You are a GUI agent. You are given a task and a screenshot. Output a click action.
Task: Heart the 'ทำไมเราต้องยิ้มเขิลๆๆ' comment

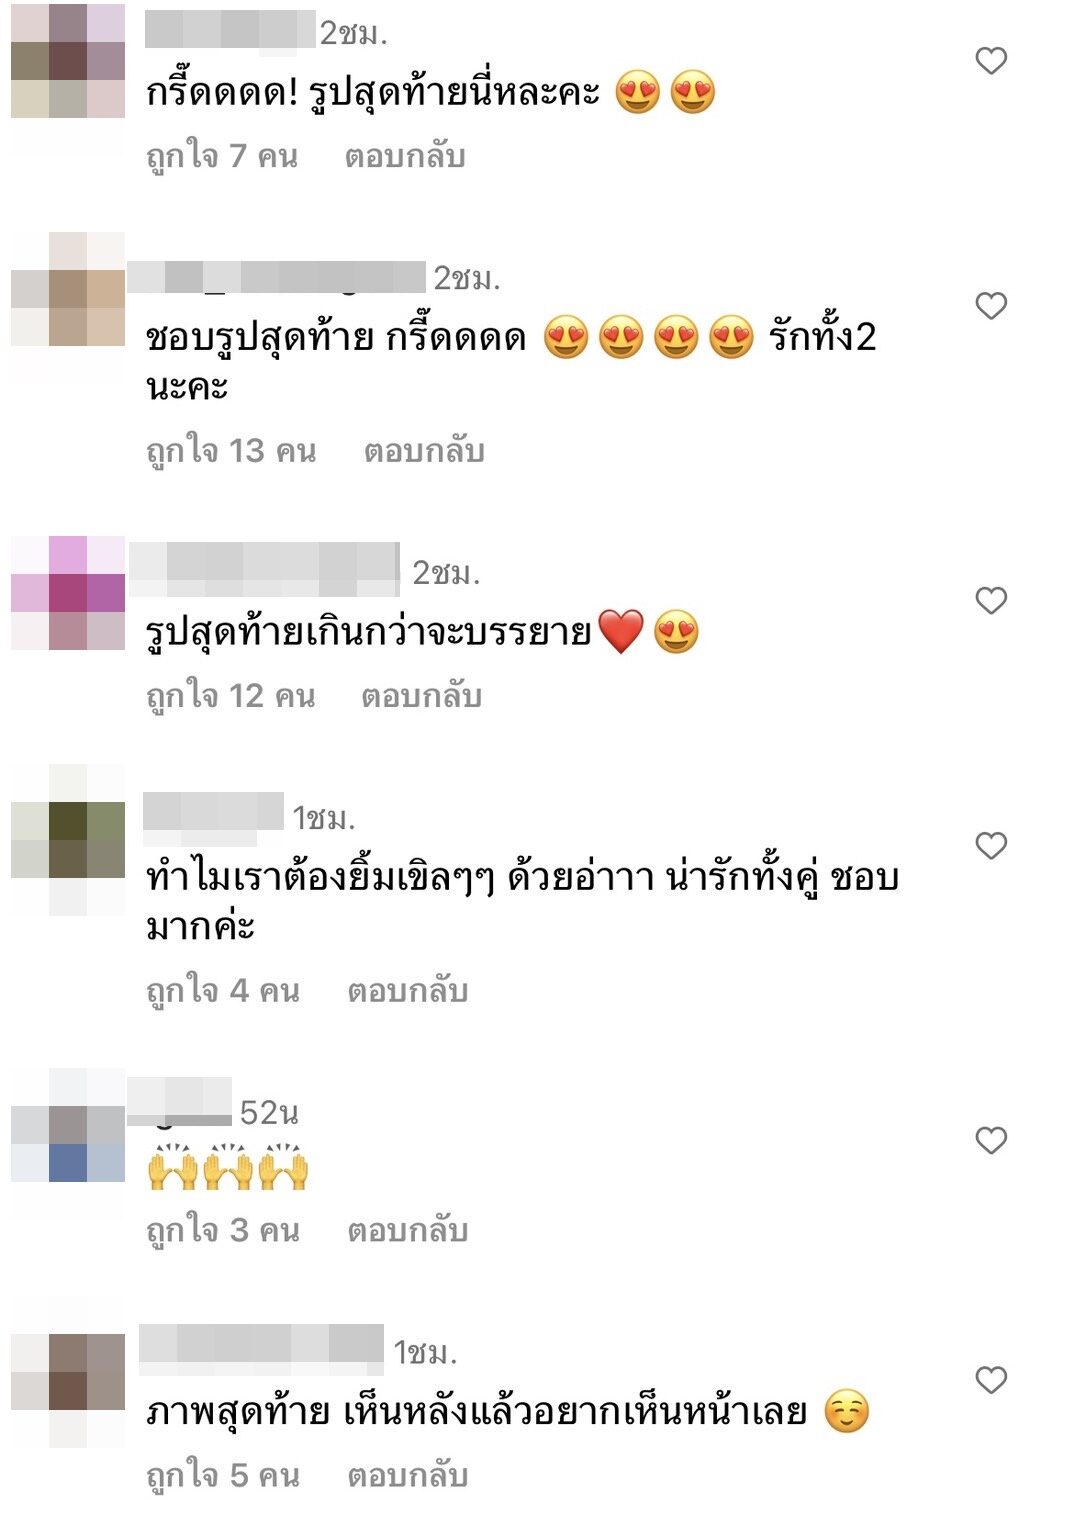pyautogui.click(x=990, y=846)
